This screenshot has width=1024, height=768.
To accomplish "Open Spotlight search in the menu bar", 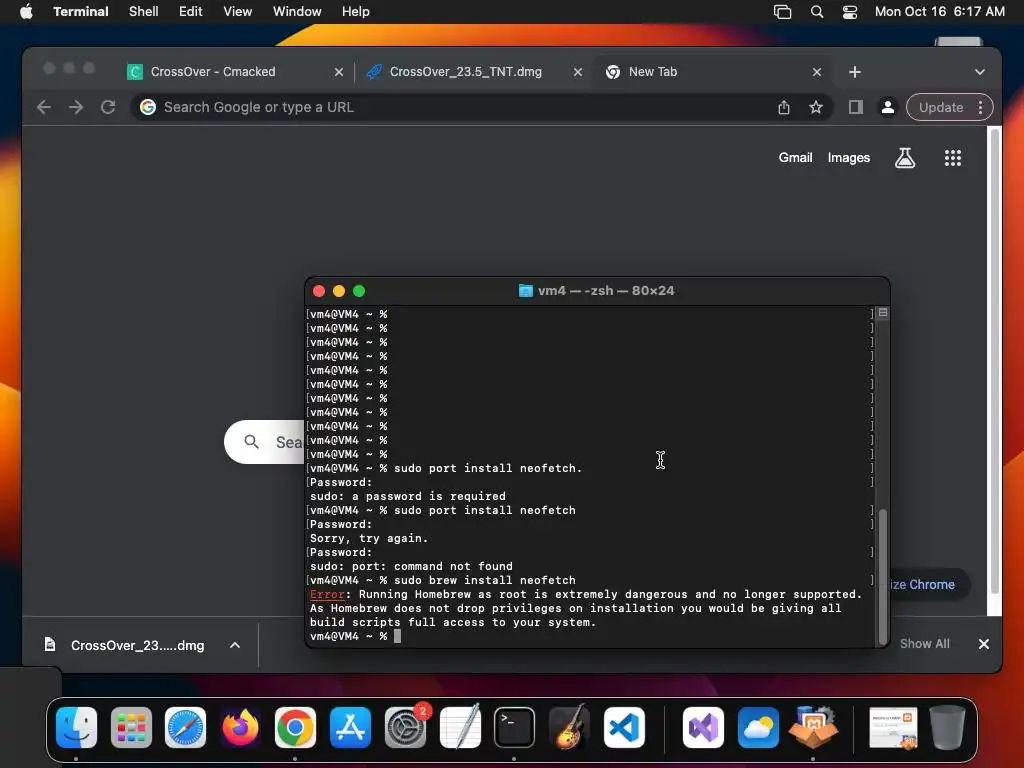I will (817, 12).
